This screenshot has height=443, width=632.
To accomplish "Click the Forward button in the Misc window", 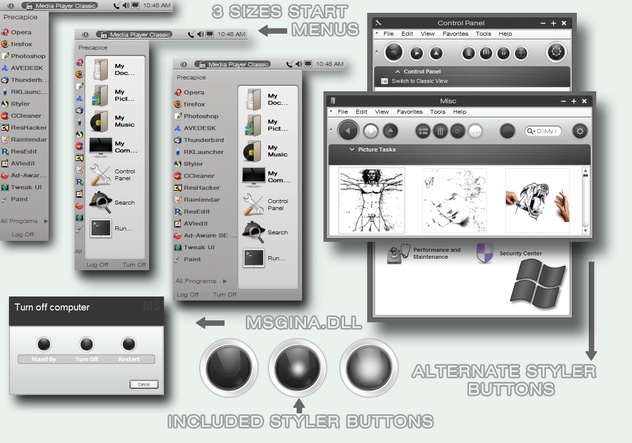I will point(371,131).
